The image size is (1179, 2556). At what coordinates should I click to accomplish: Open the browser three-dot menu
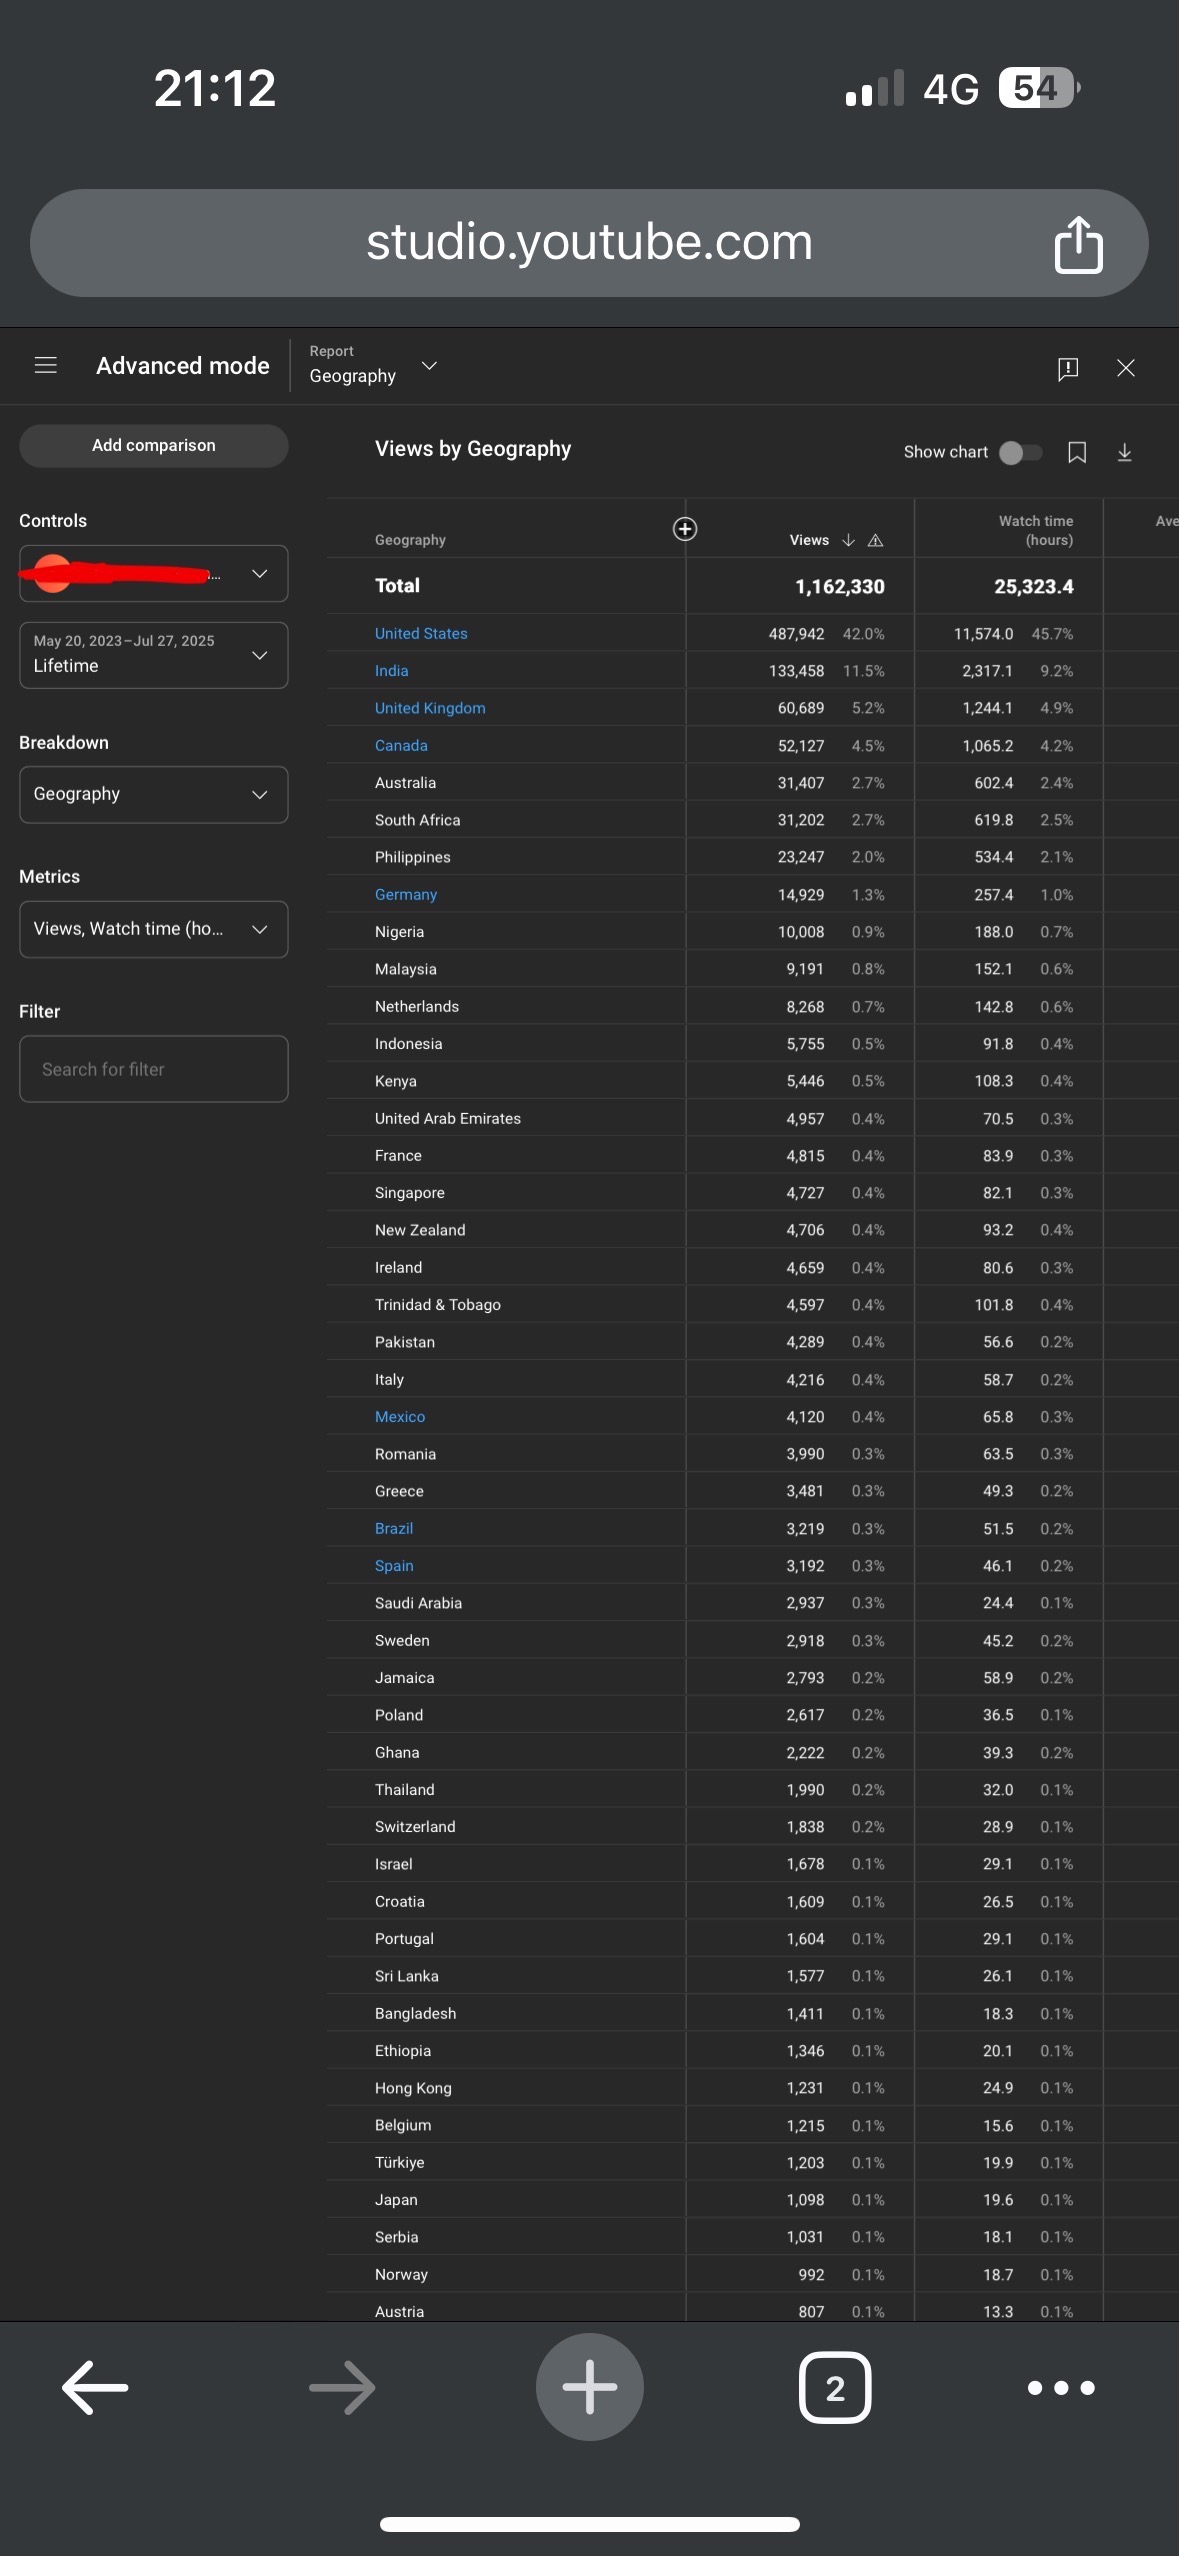1061,2388
